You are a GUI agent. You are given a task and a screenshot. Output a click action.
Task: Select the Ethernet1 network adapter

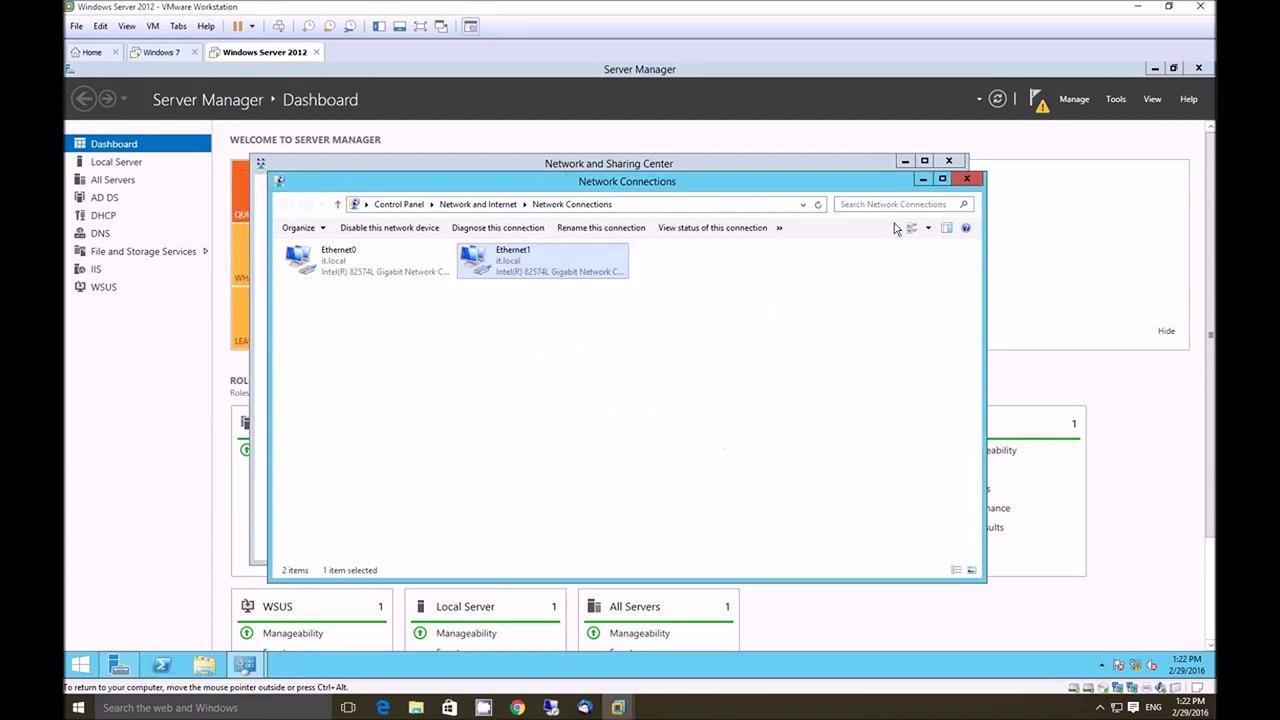[543, 261]
